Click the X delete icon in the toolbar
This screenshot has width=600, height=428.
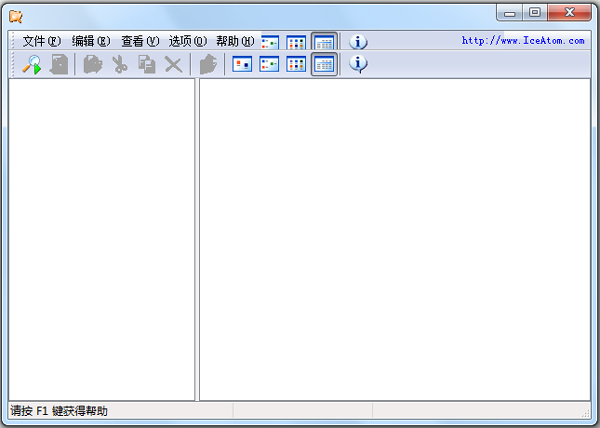click(x=173, y=64)
